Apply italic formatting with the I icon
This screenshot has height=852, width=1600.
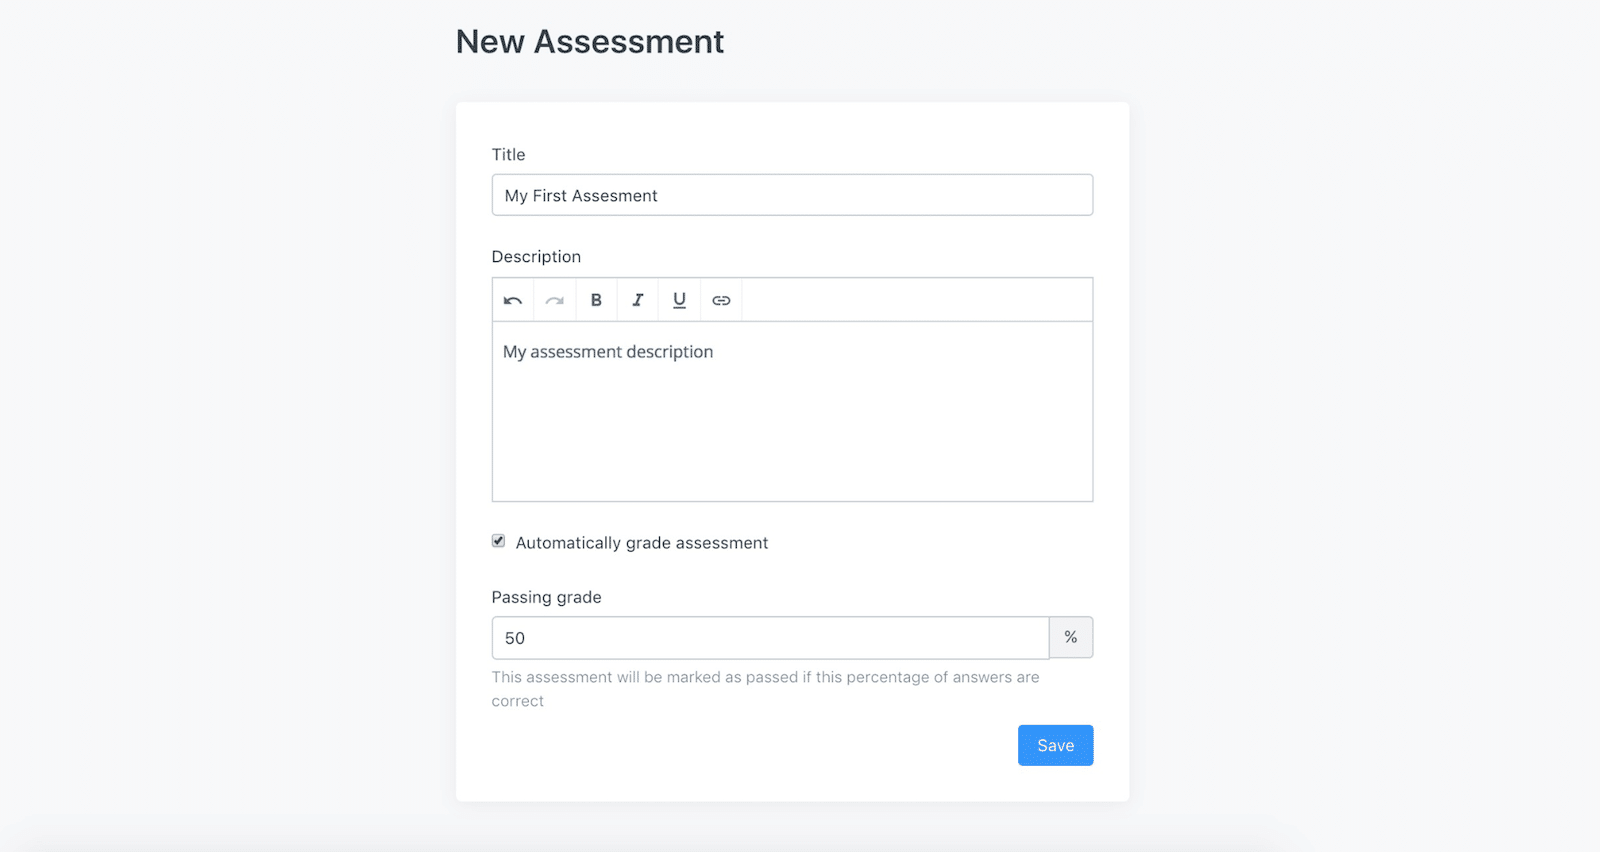point(638,300)
